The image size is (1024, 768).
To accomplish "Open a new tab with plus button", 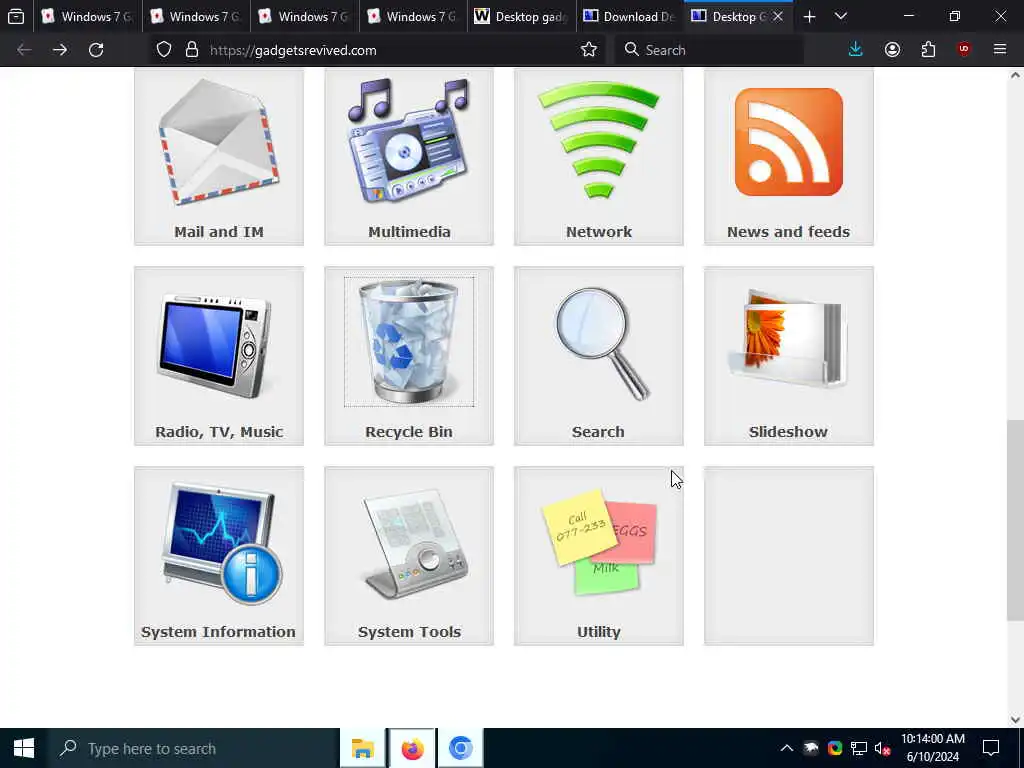I will (x=809, y=16).
